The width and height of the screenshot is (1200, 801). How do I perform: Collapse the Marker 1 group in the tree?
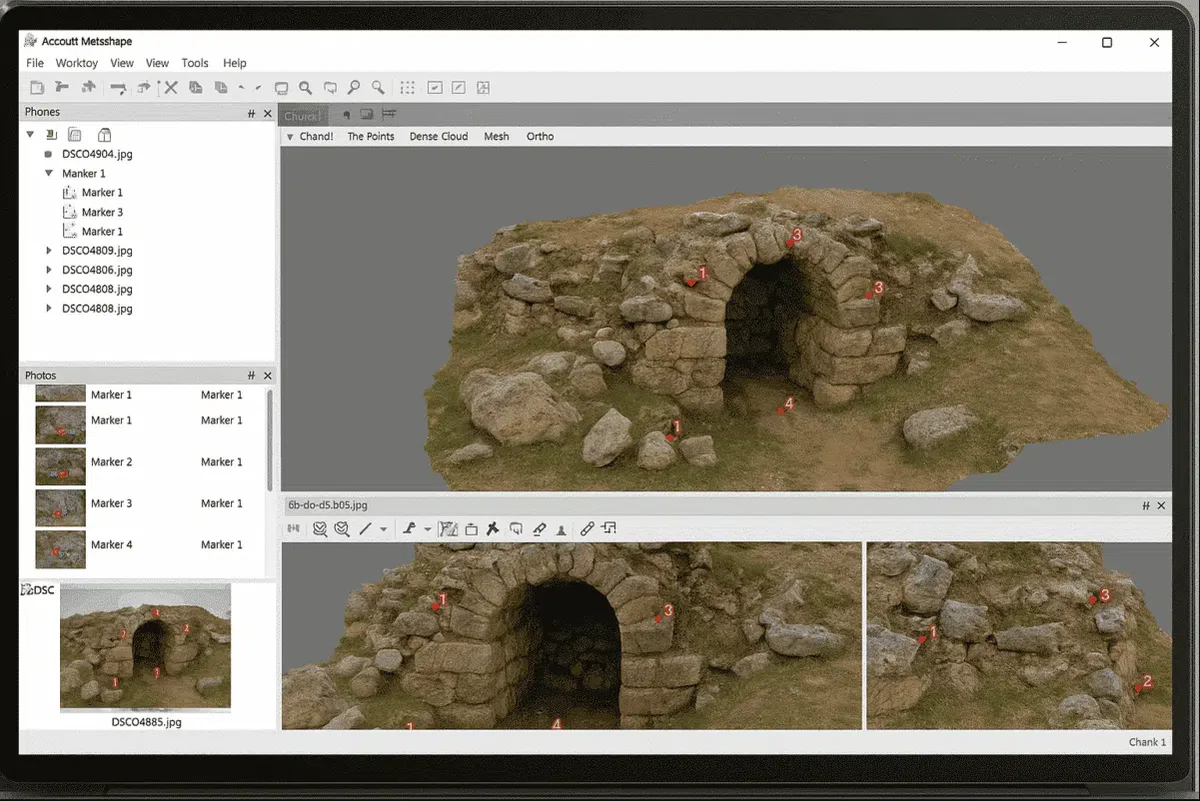48,173
